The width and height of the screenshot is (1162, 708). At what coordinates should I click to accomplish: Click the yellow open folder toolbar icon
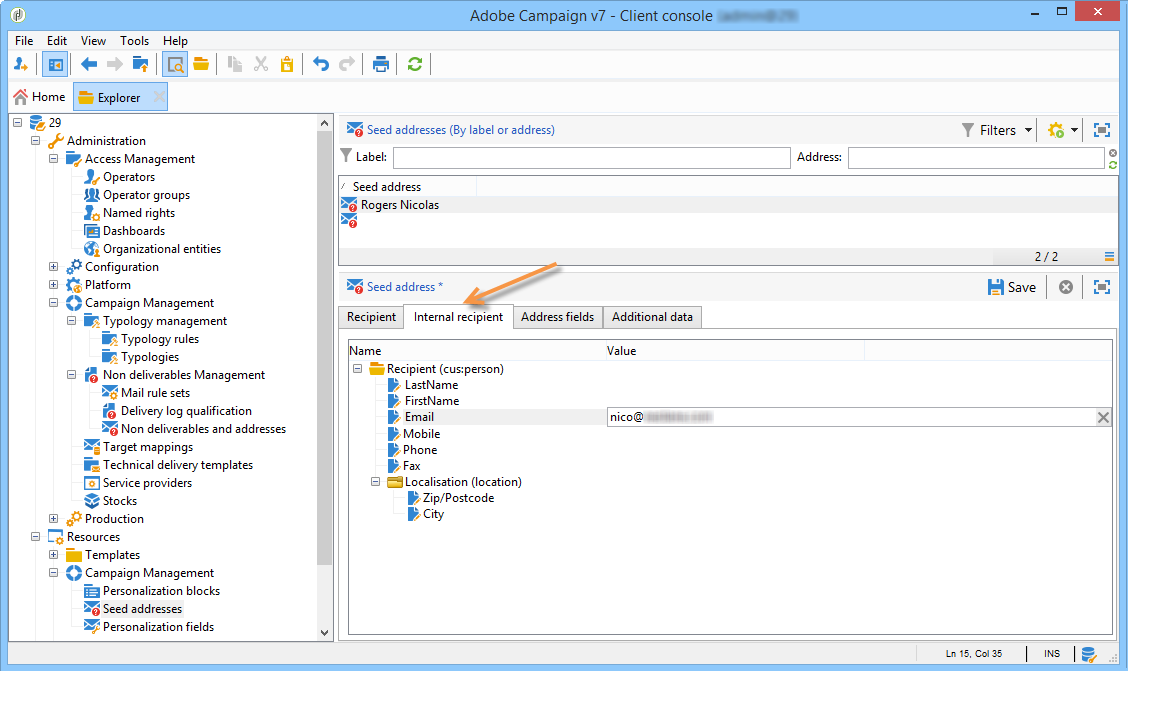201,64
